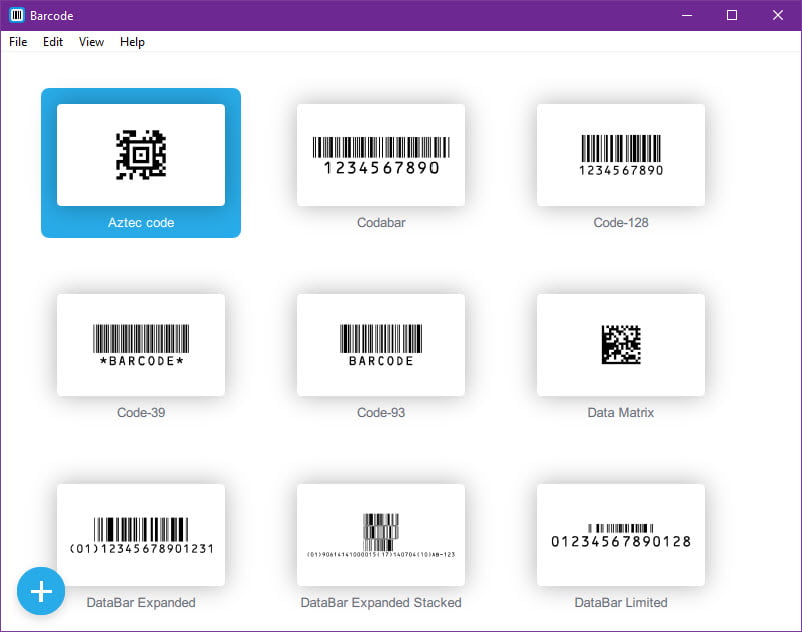
Task: Select the Code-93 barcode thumbnail
Action: point(381,345)
